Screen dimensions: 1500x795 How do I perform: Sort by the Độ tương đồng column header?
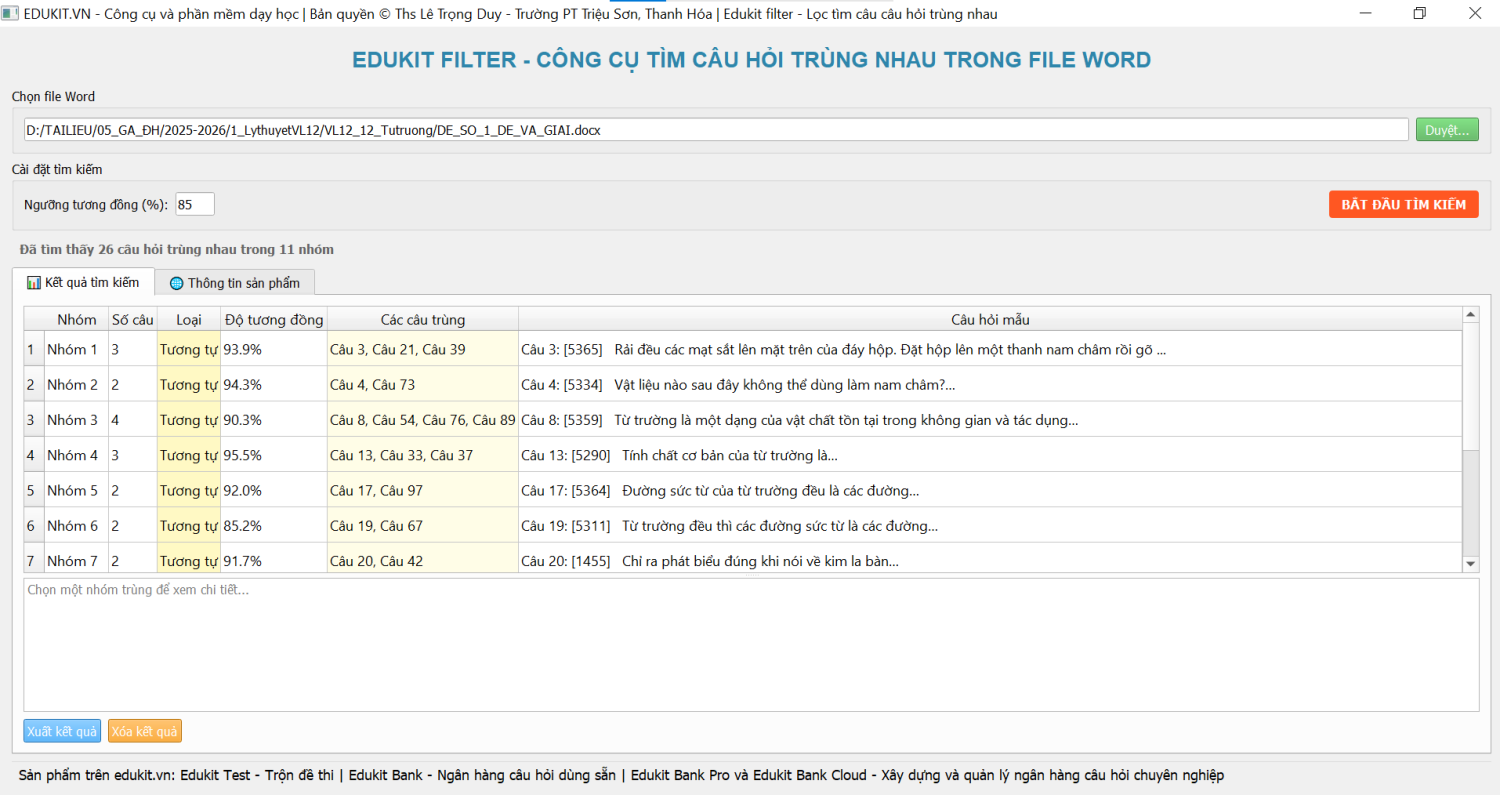[x=274, y=320]
